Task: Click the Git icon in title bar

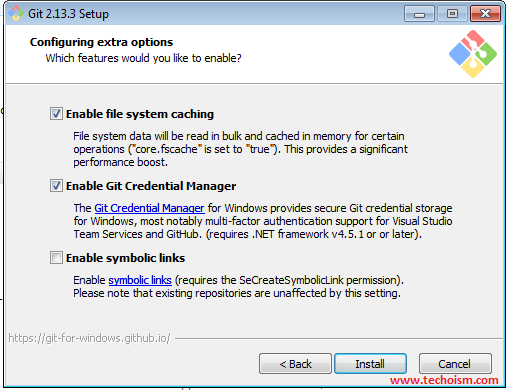Action: pyautogui.click(x=16, y=14)
